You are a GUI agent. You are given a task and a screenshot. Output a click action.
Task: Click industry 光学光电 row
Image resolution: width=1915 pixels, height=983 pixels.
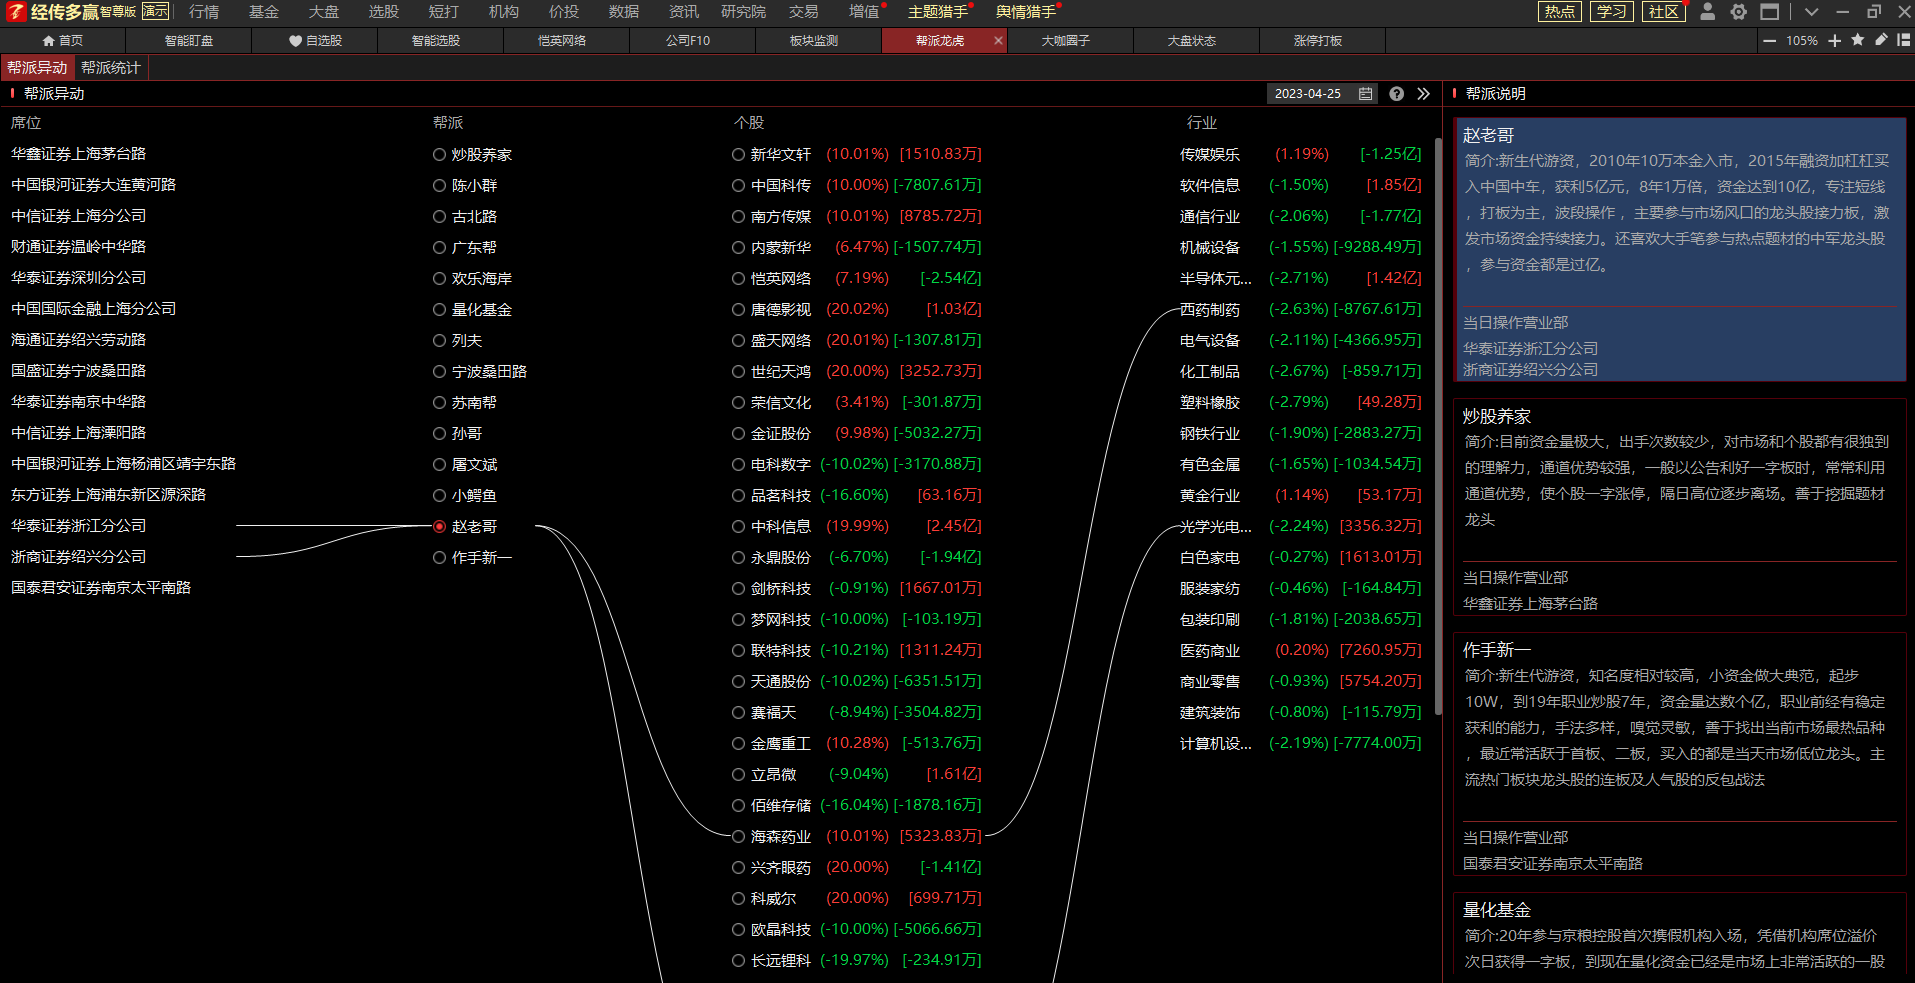[1300, 526]
